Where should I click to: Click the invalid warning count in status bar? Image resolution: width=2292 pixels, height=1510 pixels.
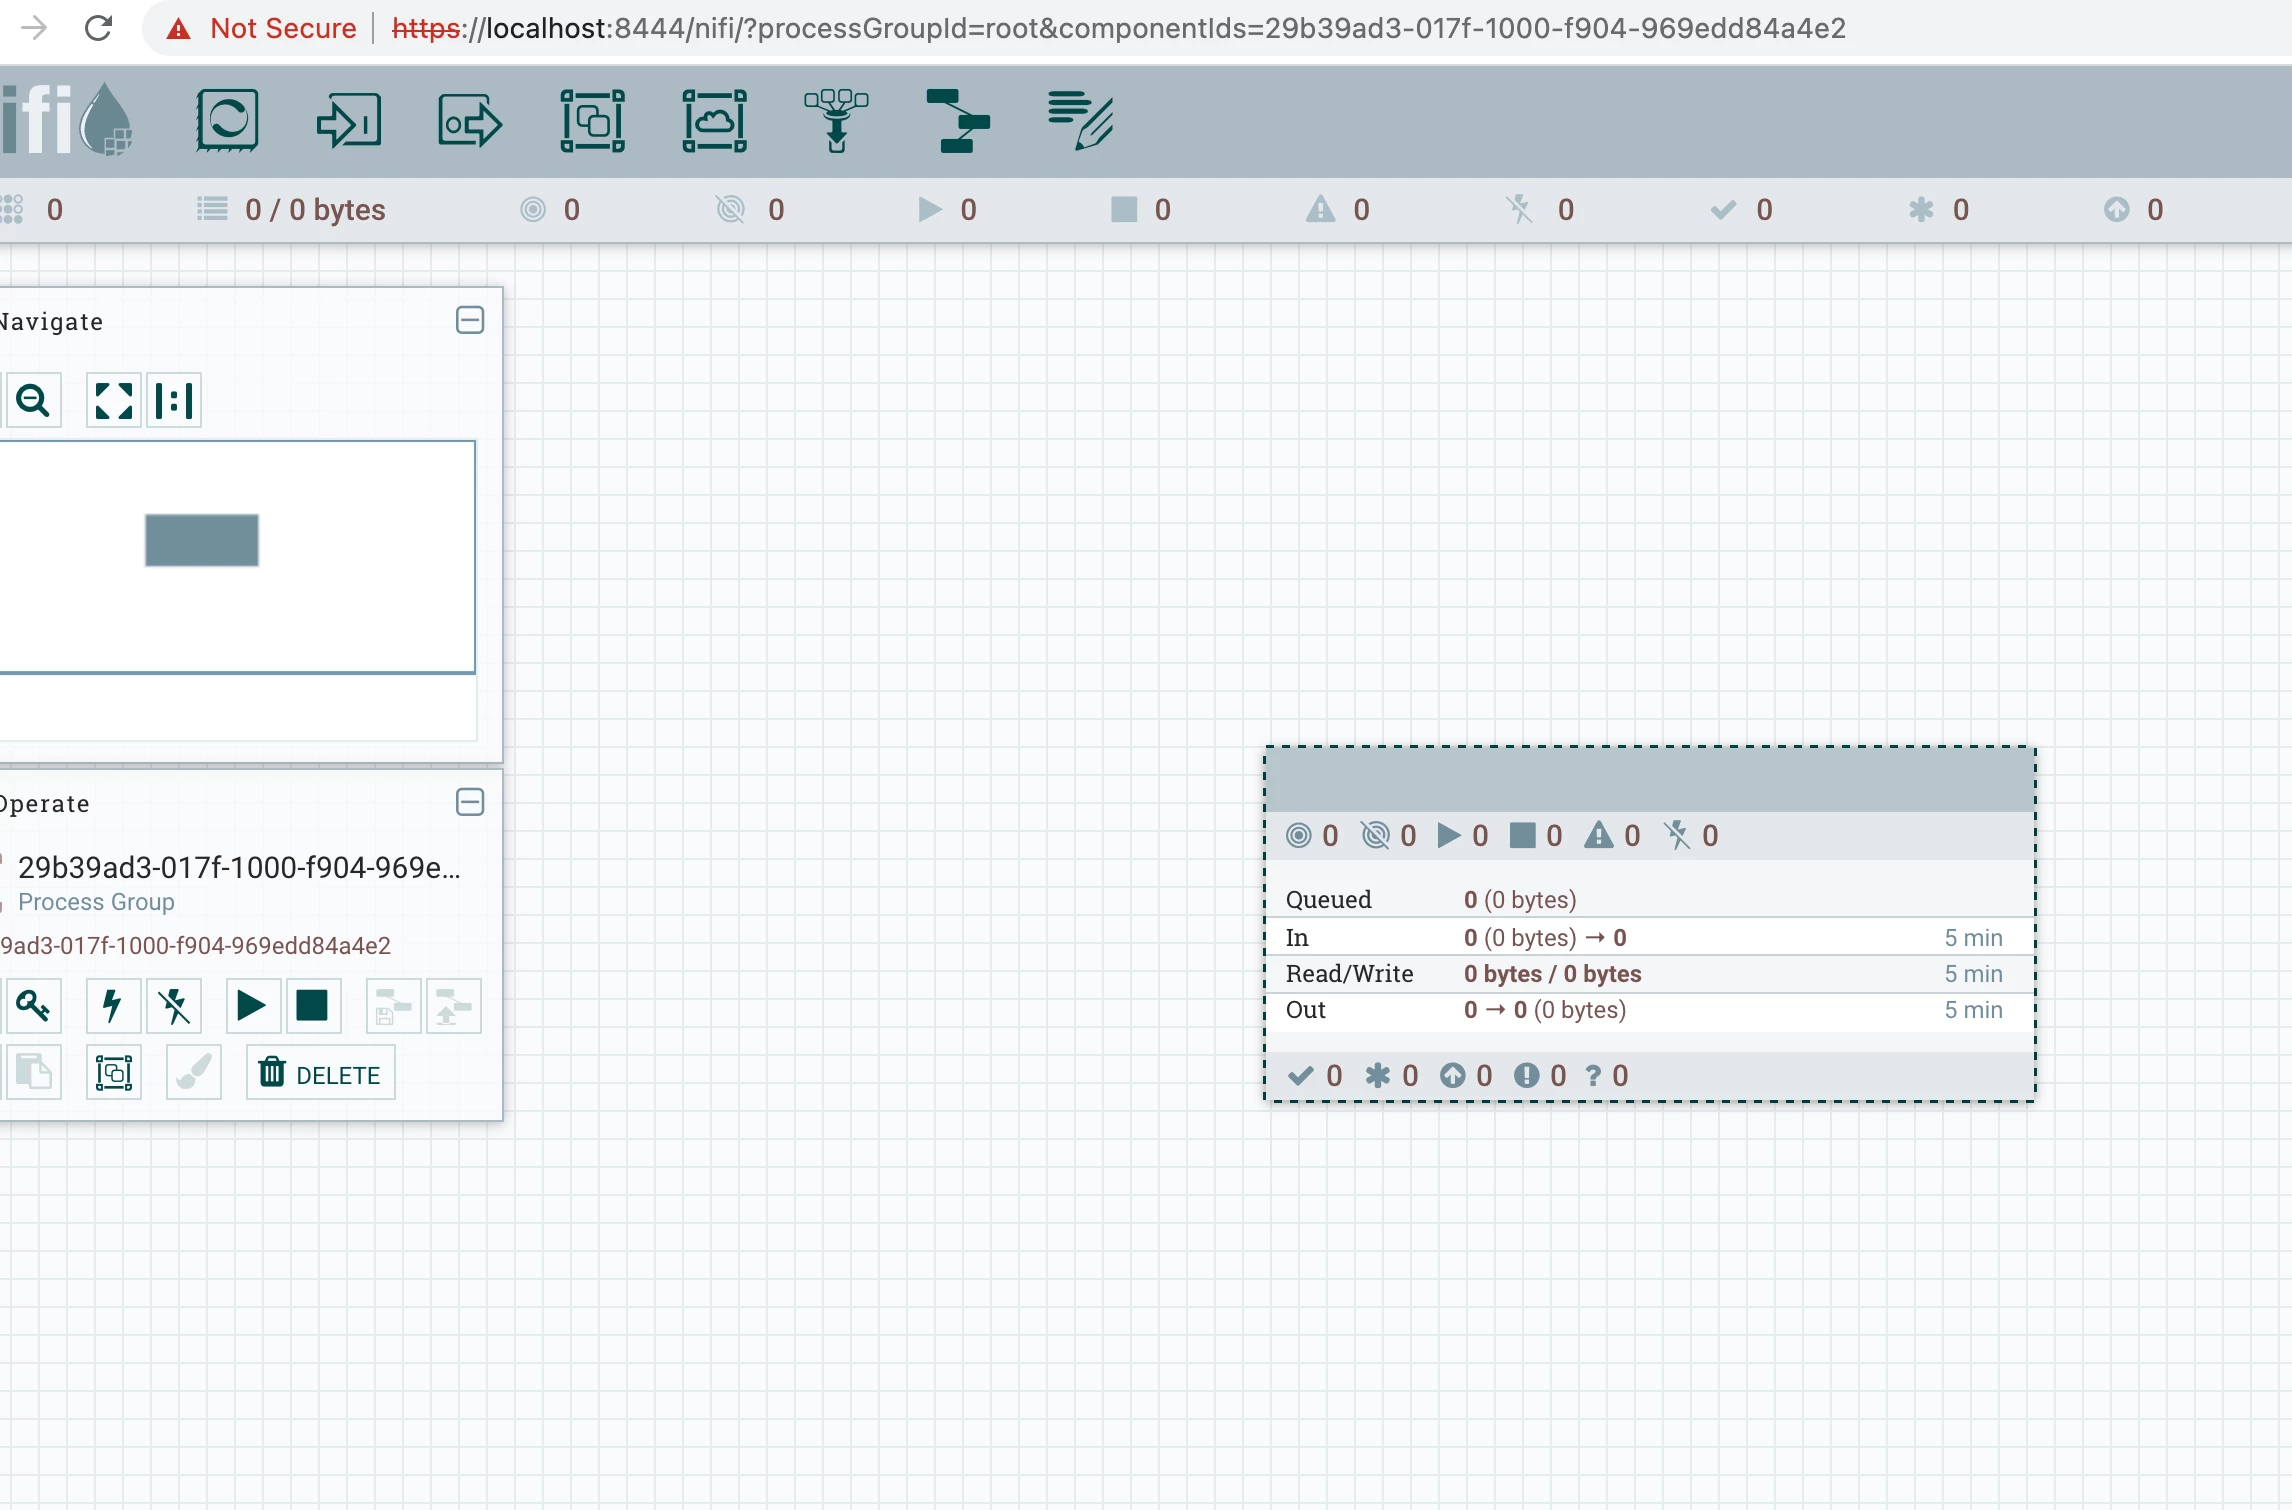(x=1339, y=210)
